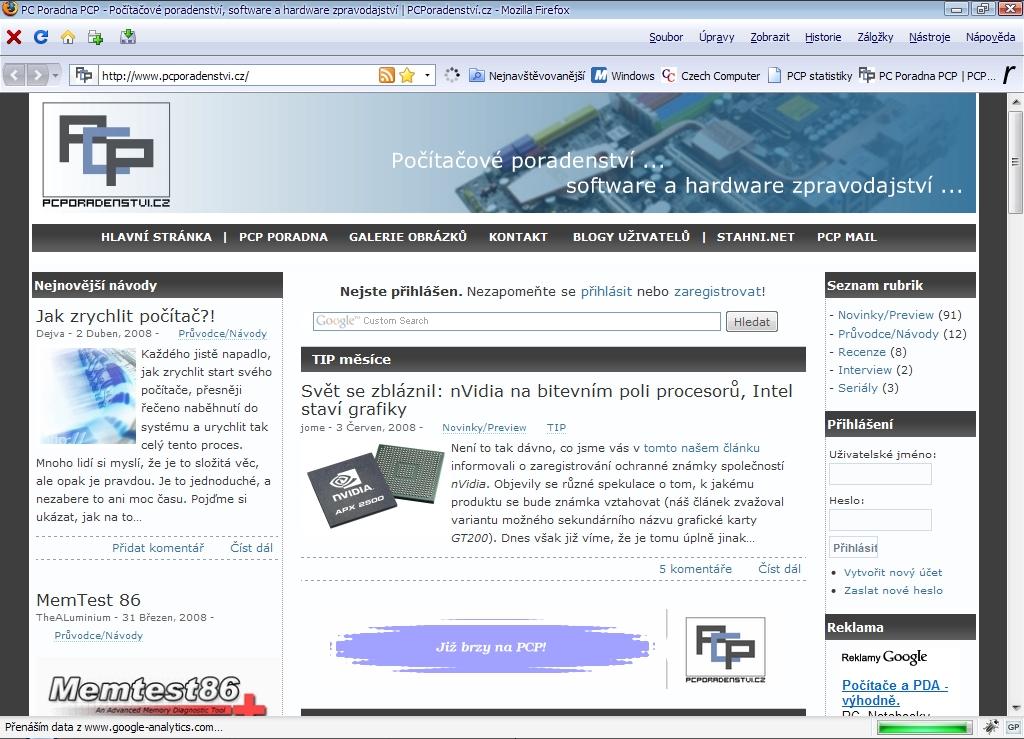Open the Nápověda menu
Screen dimensions: 1024x739
(990, 37)
